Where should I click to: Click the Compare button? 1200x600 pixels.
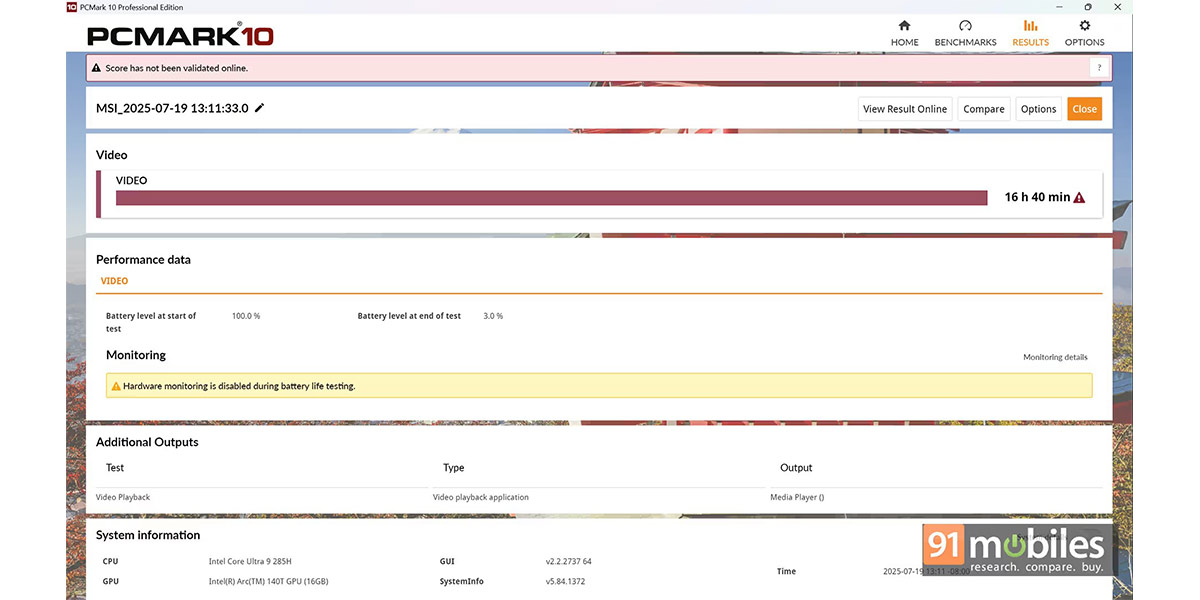click(x=984, y=109)
